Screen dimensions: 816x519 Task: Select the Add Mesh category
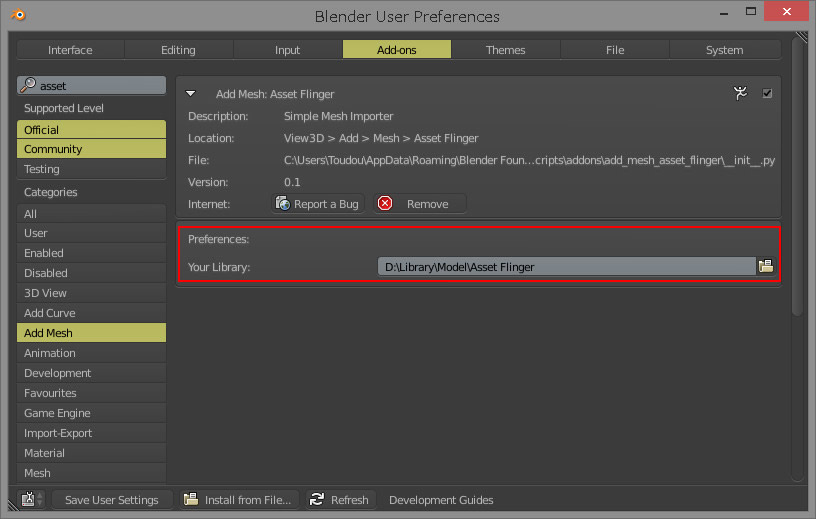92,333
